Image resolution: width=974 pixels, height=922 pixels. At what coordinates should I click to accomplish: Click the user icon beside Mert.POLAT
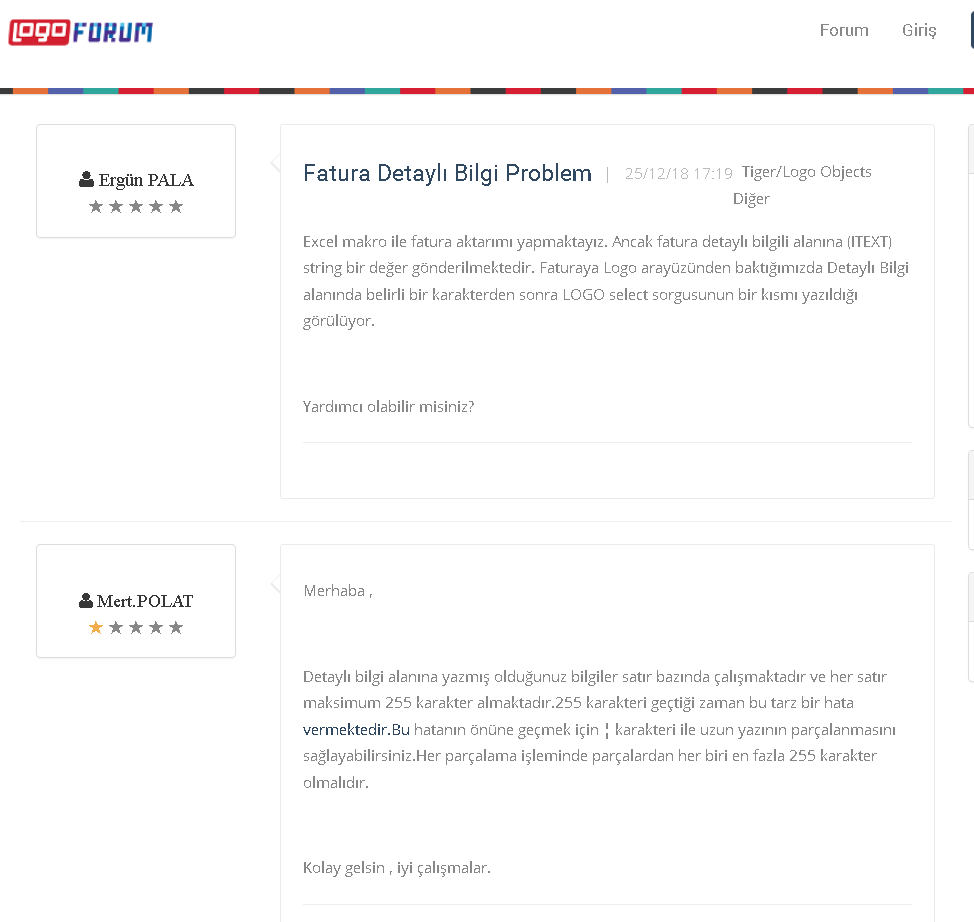coord(86,602)
